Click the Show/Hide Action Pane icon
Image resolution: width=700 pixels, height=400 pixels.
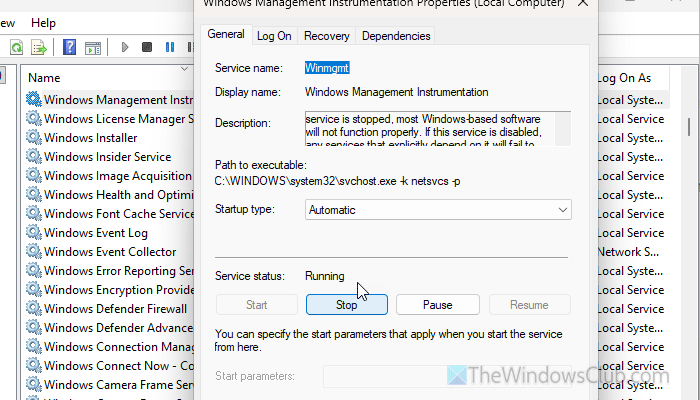[93, 48]
